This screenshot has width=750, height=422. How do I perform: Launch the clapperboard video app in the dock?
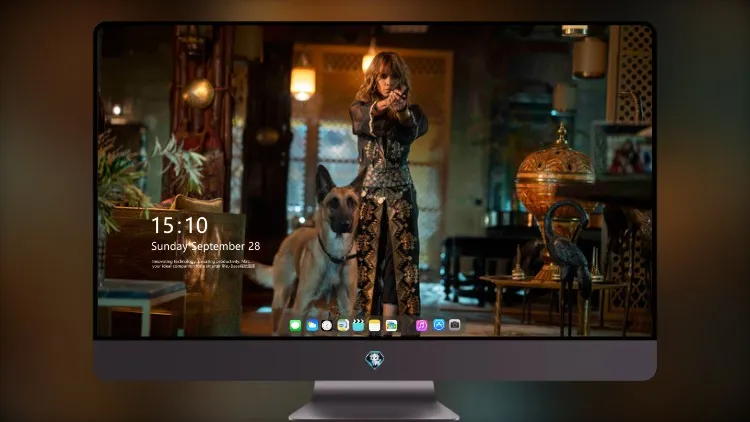359,326
